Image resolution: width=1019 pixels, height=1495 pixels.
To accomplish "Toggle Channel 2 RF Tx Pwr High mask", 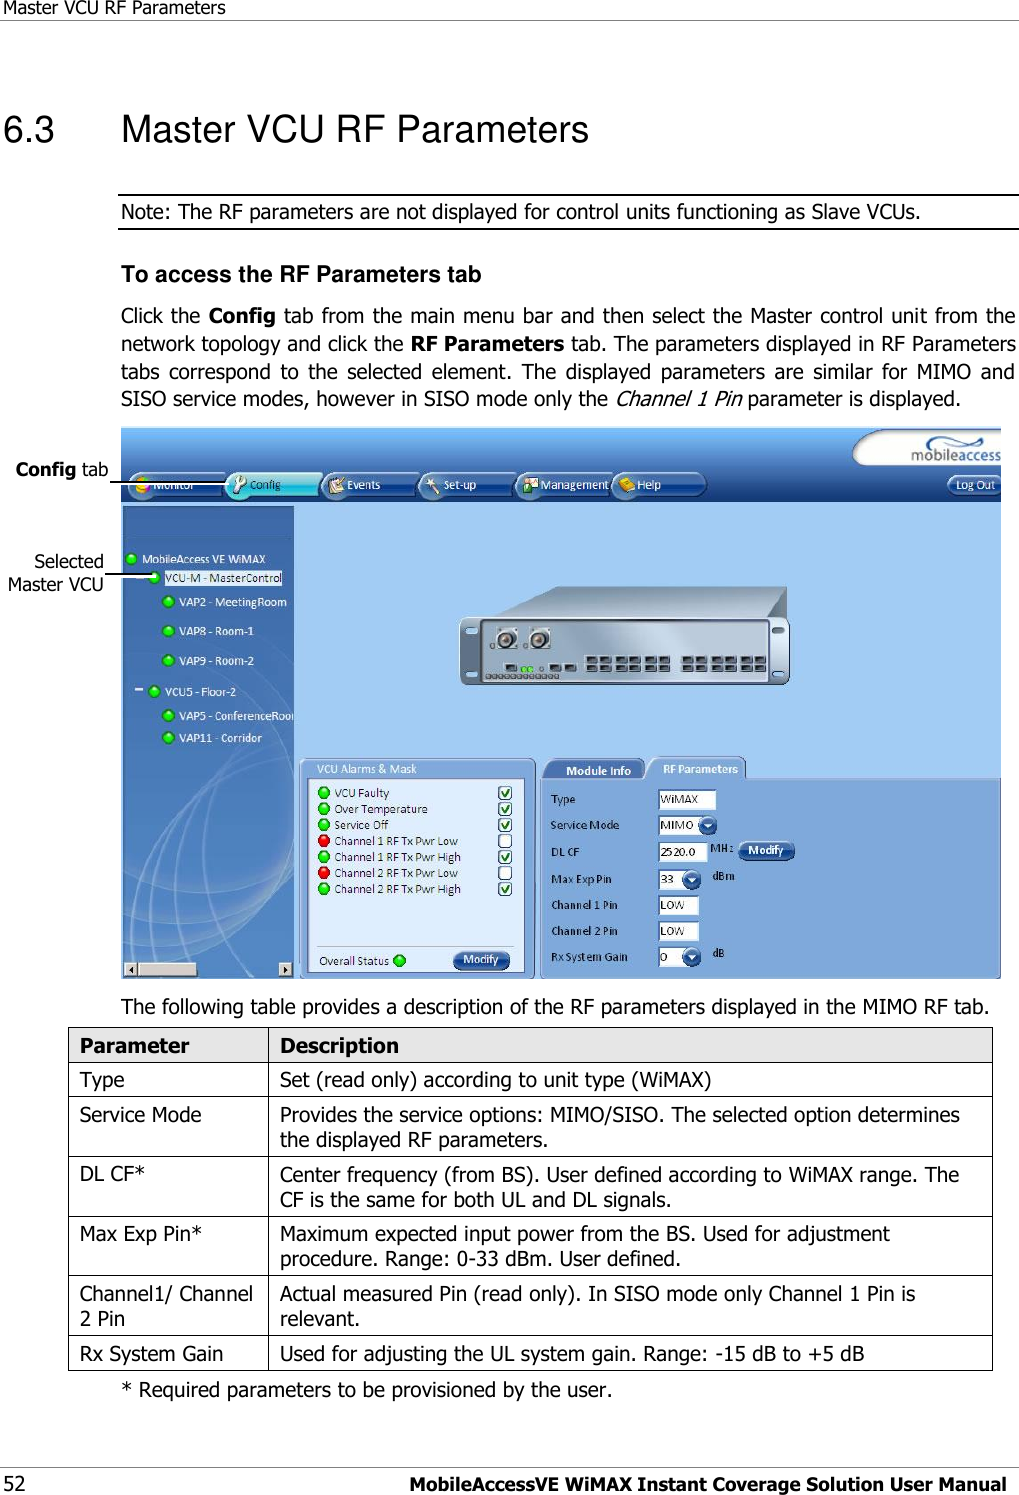I will pyautogui.click(x=505, y=889).
